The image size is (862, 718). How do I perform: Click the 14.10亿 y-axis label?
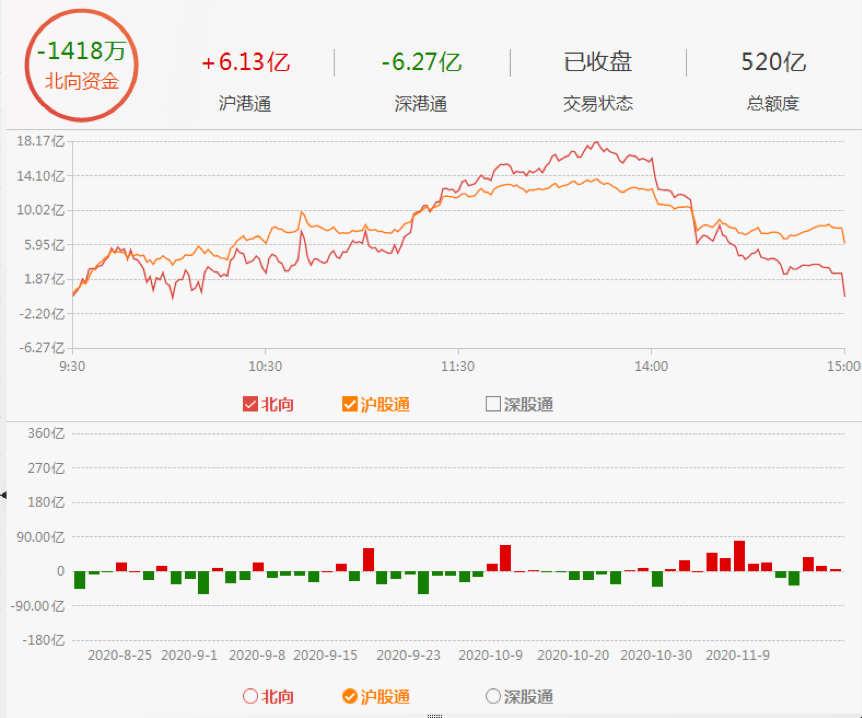(x=41, y=176)
